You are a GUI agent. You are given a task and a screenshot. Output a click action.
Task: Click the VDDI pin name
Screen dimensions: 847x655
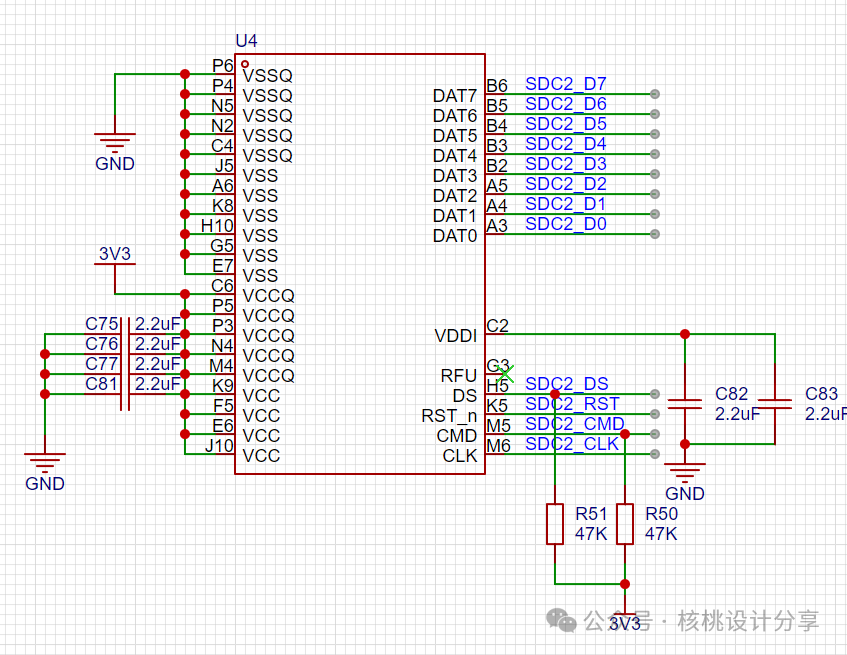456,336
